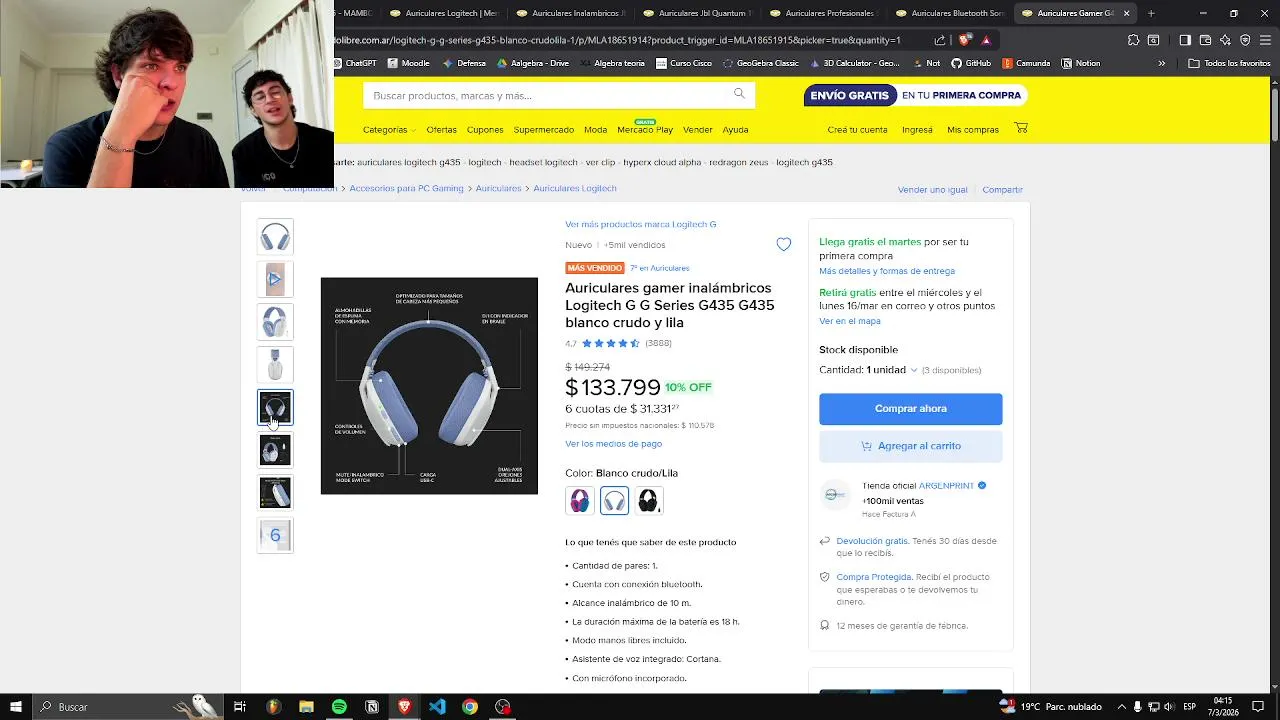This screenshot has height=720, width=1280.
Task: Open File Explorer from taskbar
Action: pyautogui.click(x=306, y=707)
